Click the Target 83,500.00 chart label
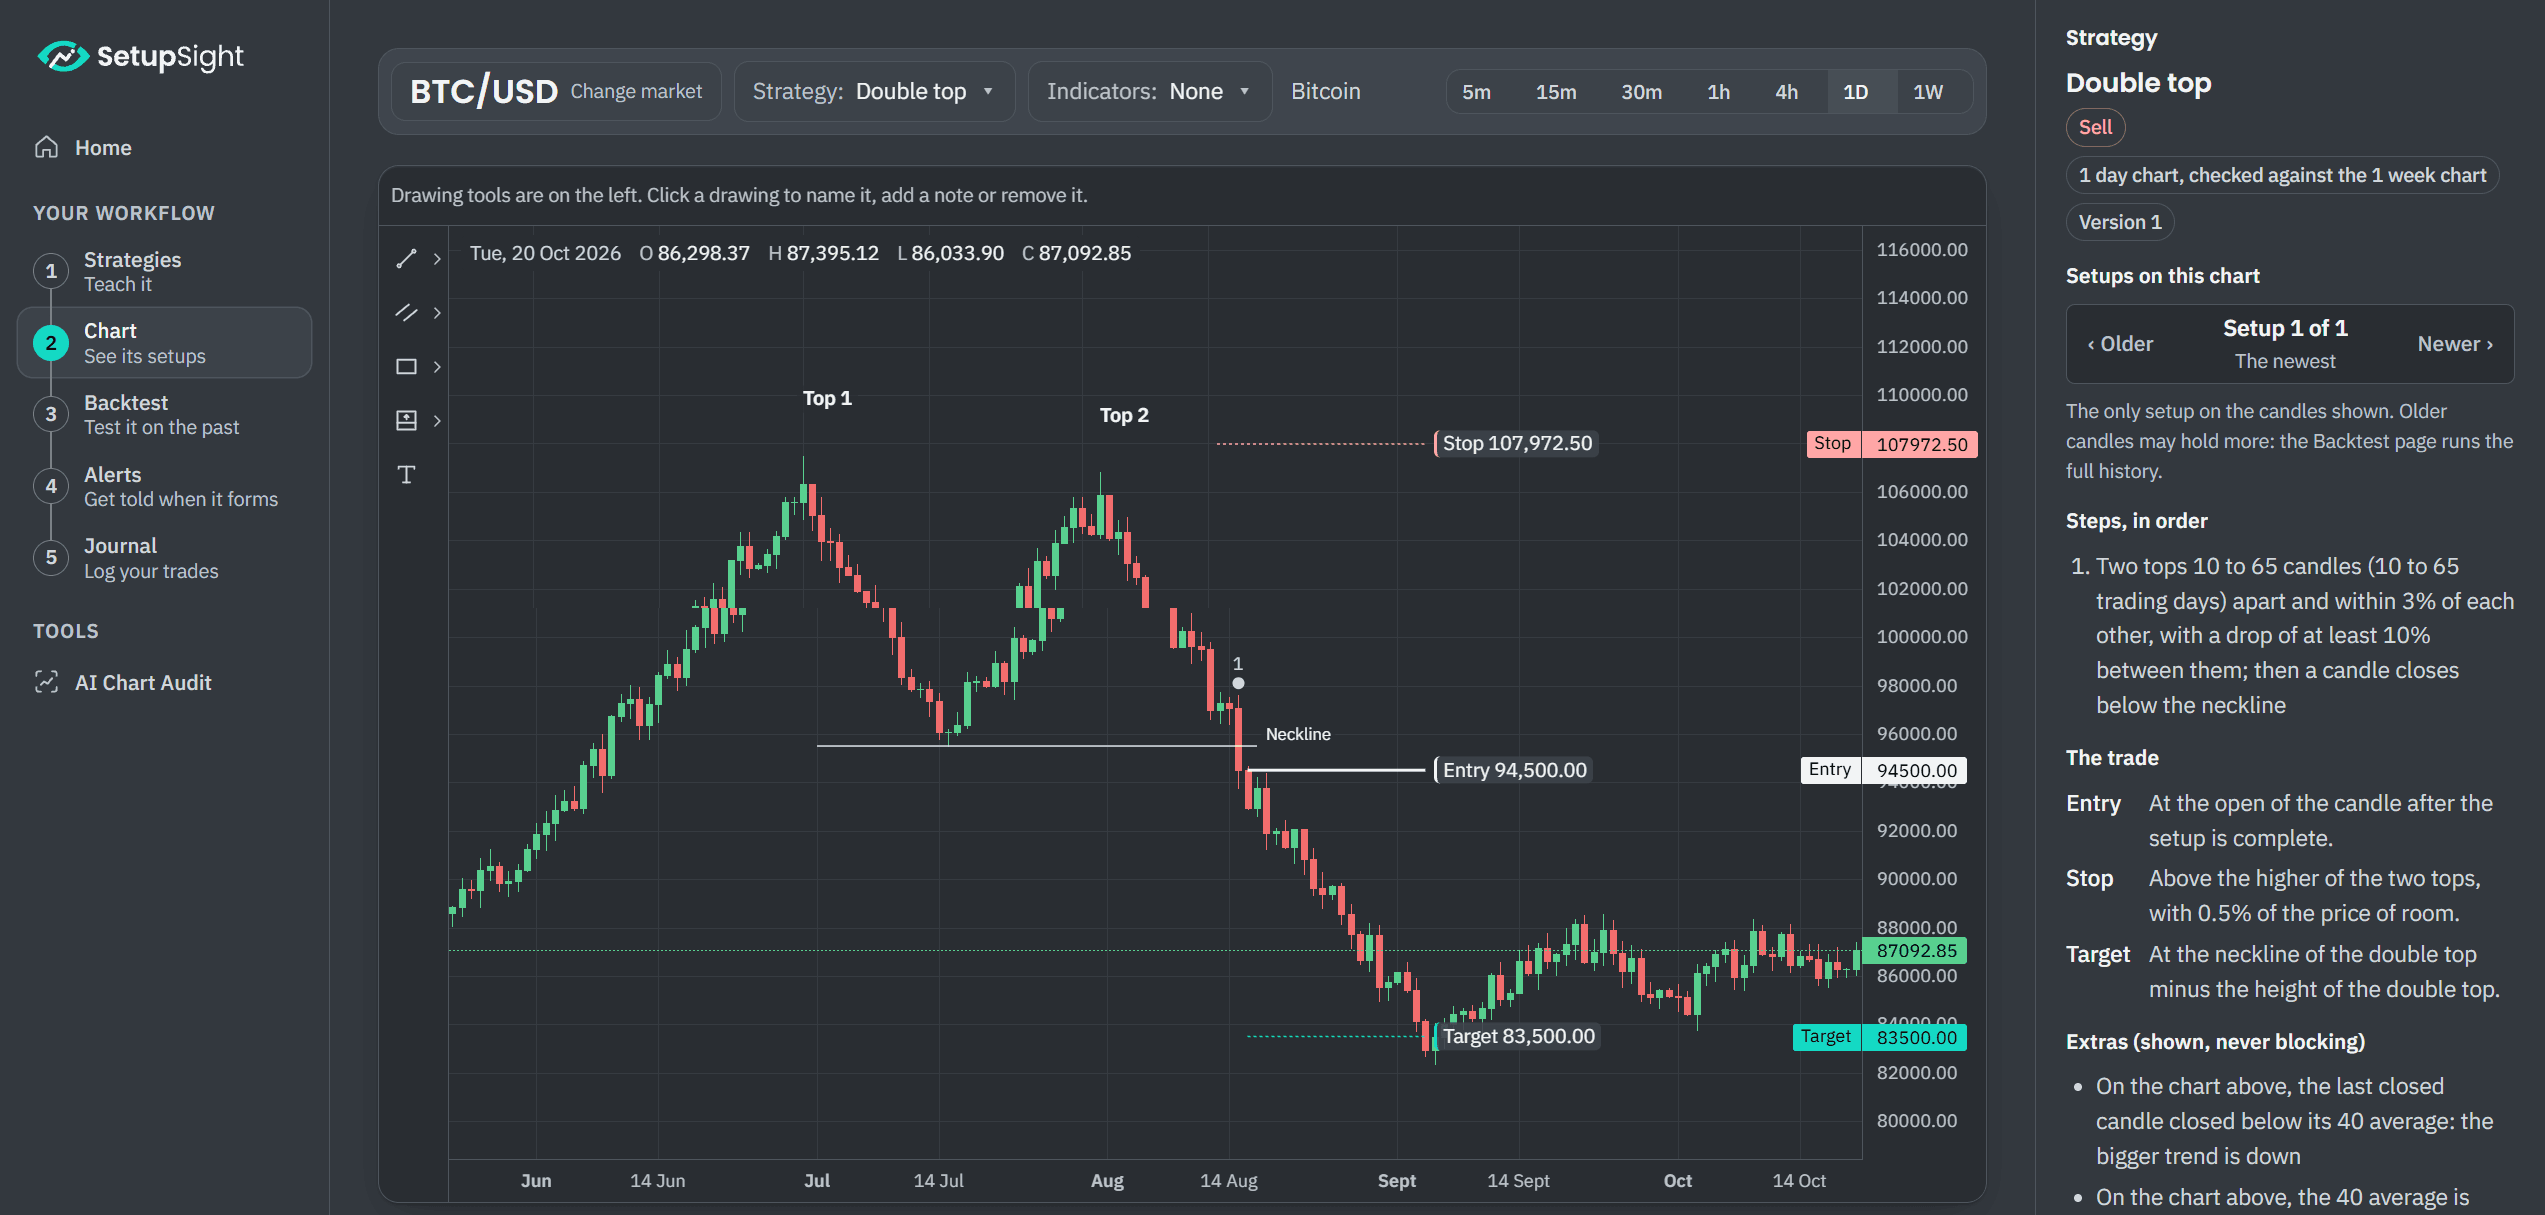 1517,1036
